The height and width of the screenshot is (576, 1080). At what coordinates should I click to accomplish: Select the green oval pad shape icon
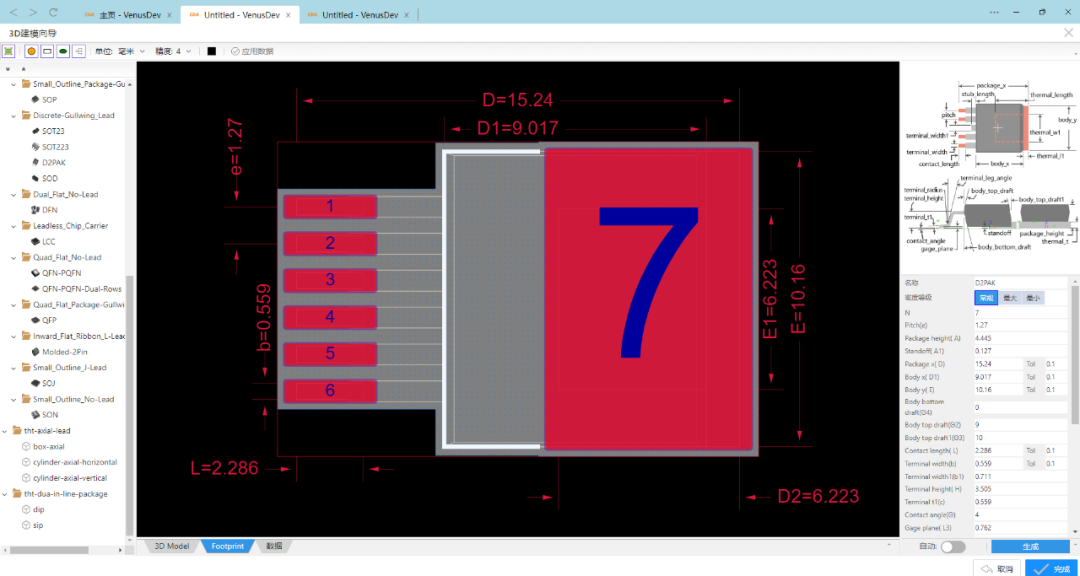(63, 51)
